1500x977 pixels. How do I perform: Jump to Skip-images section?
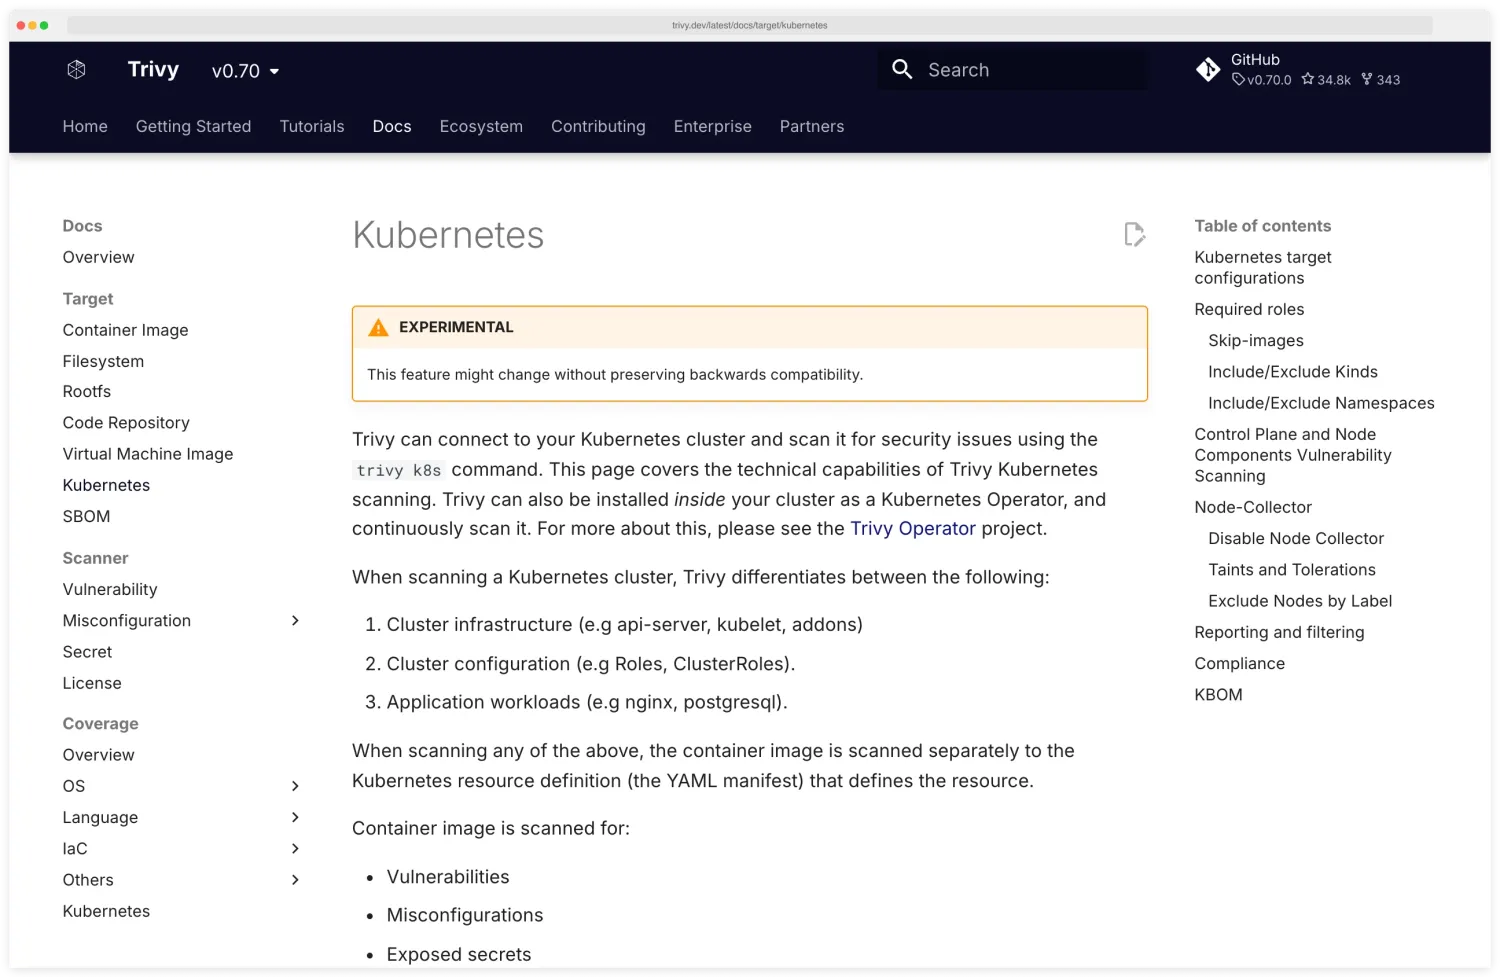[1255, 340]
